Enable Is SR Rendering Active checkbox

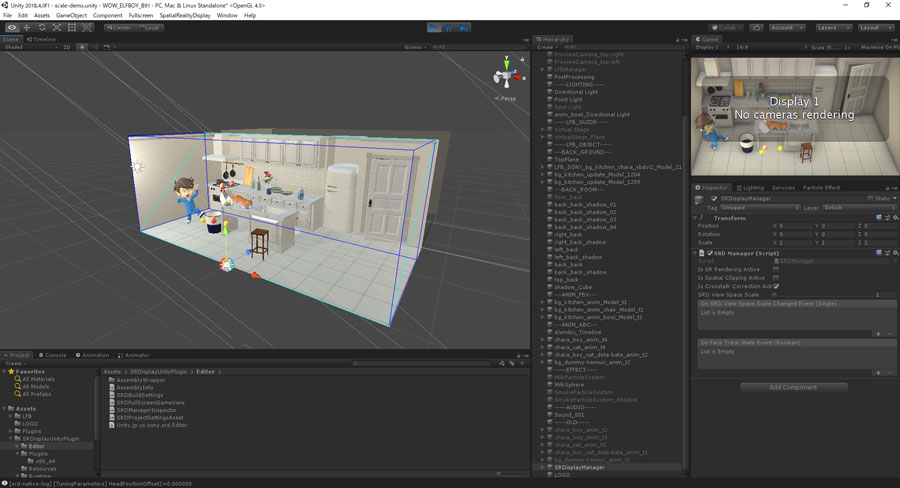tap(776, 269)
